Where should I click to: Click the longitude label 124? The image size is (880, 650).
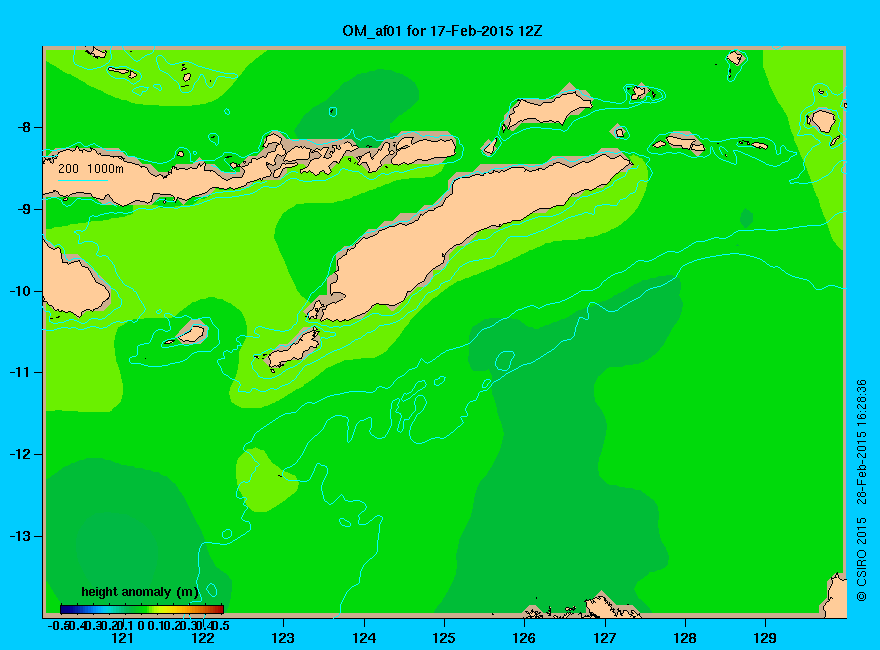pyautogui.click(x=364, y=638)
